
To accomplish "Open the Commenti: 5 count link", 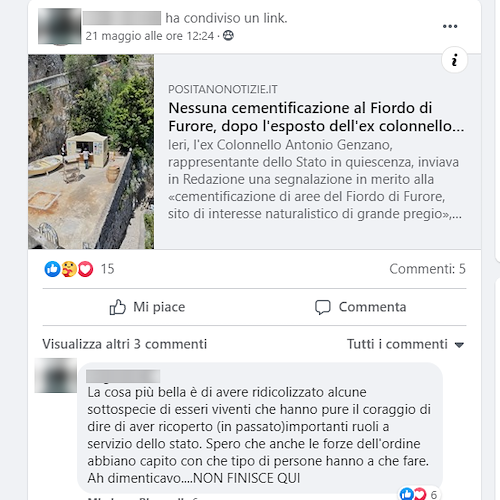I will [427, 269].
